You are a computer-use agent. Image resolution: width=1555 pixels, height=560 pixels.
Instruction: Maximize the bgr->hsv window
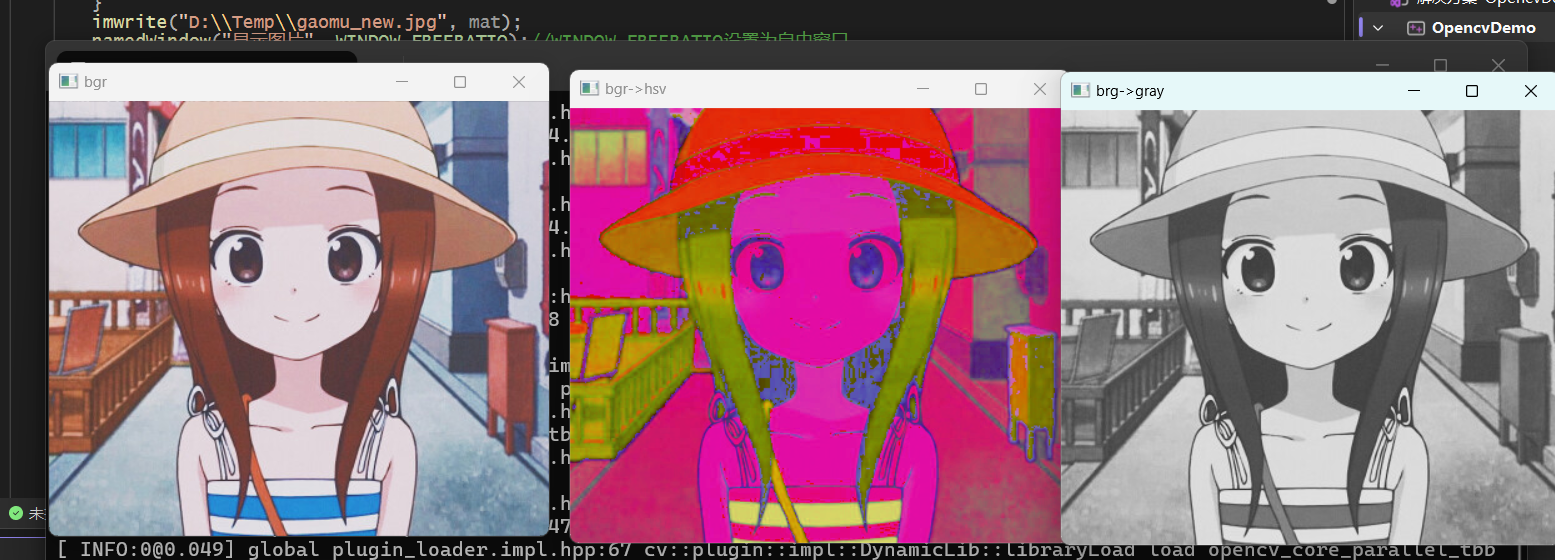[981, 89]
